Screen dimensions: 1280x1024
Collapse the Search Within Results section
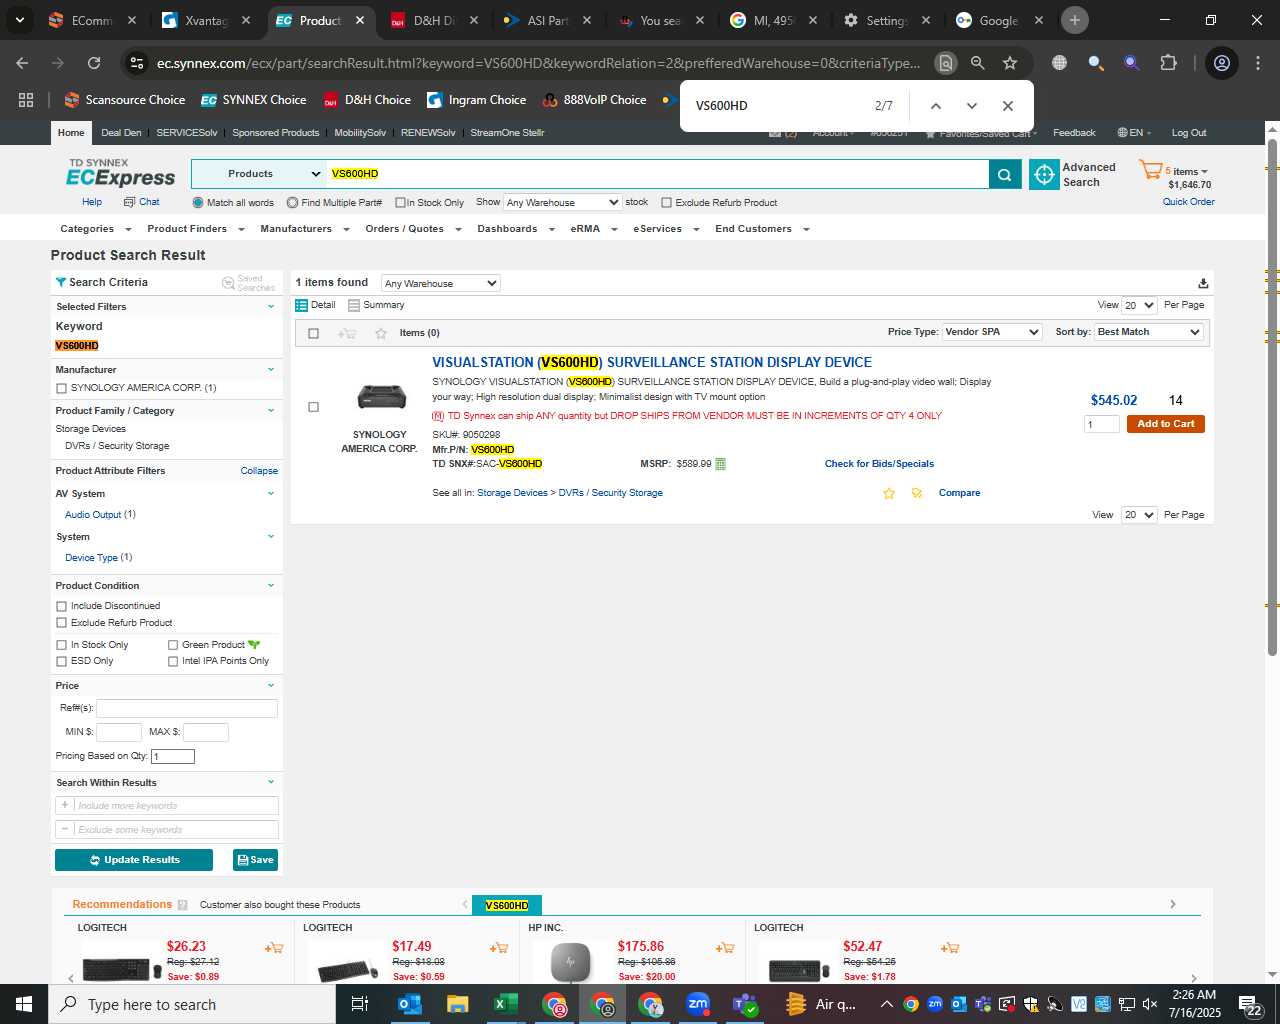pos(270,783)
